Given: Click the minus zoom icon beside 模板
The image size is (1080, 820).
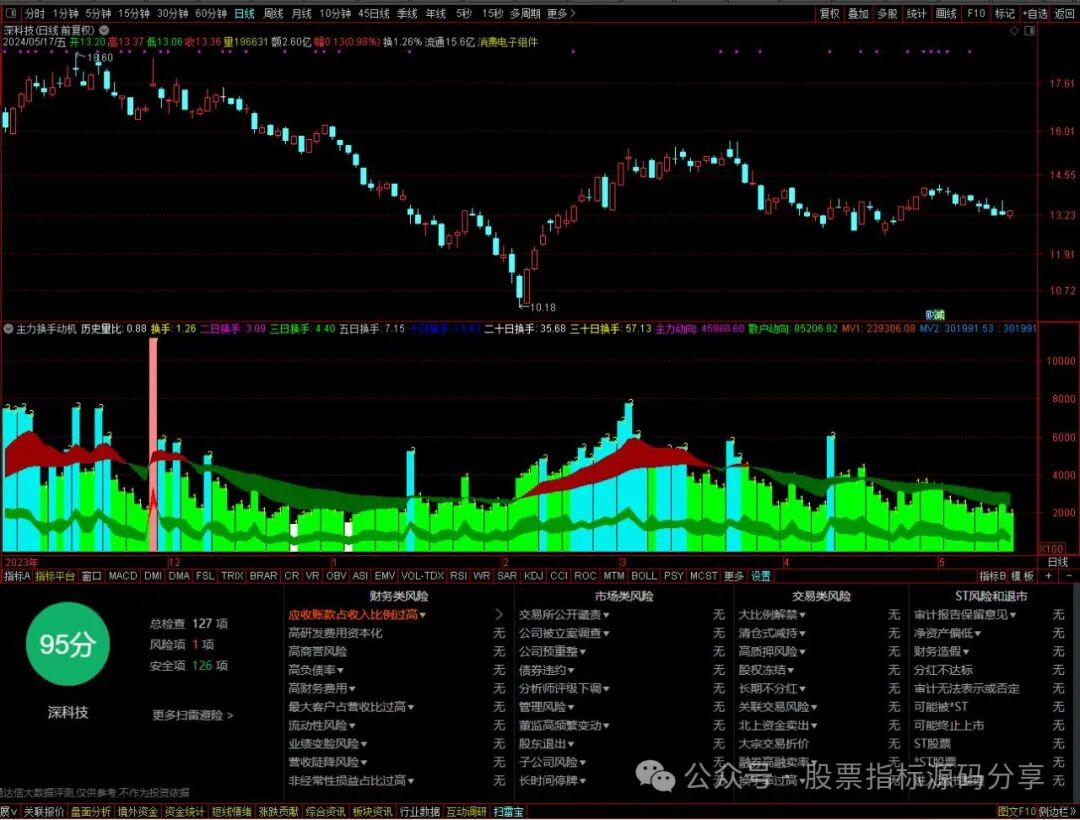Looking at the screenshot, I should click(x=1068, y=576).
